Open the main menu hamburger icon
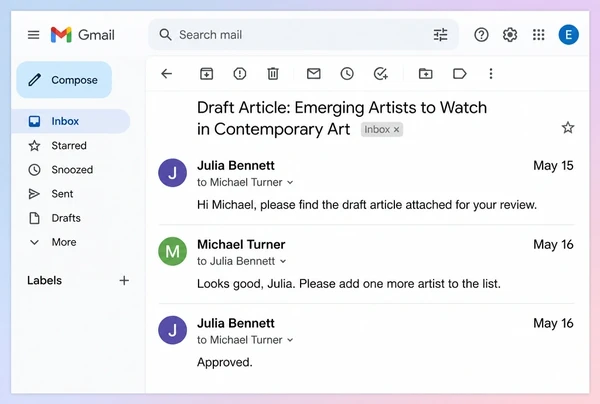600x404 pixels. [34, 35]
